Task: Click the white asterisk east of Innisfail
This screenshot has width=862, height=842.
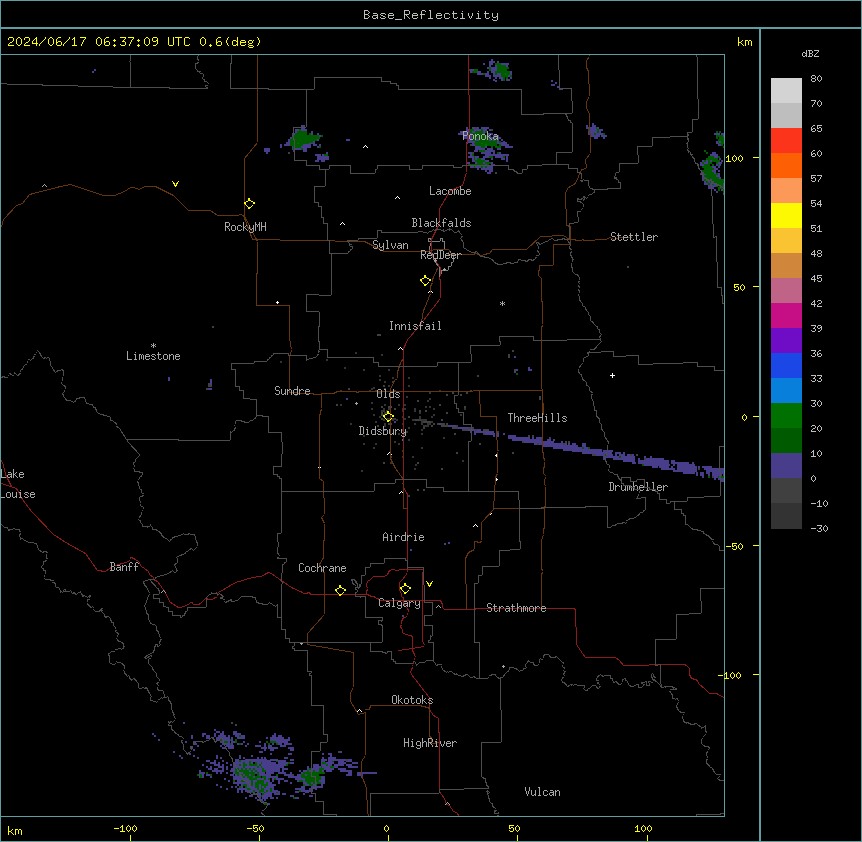Action: coord(502,303)
